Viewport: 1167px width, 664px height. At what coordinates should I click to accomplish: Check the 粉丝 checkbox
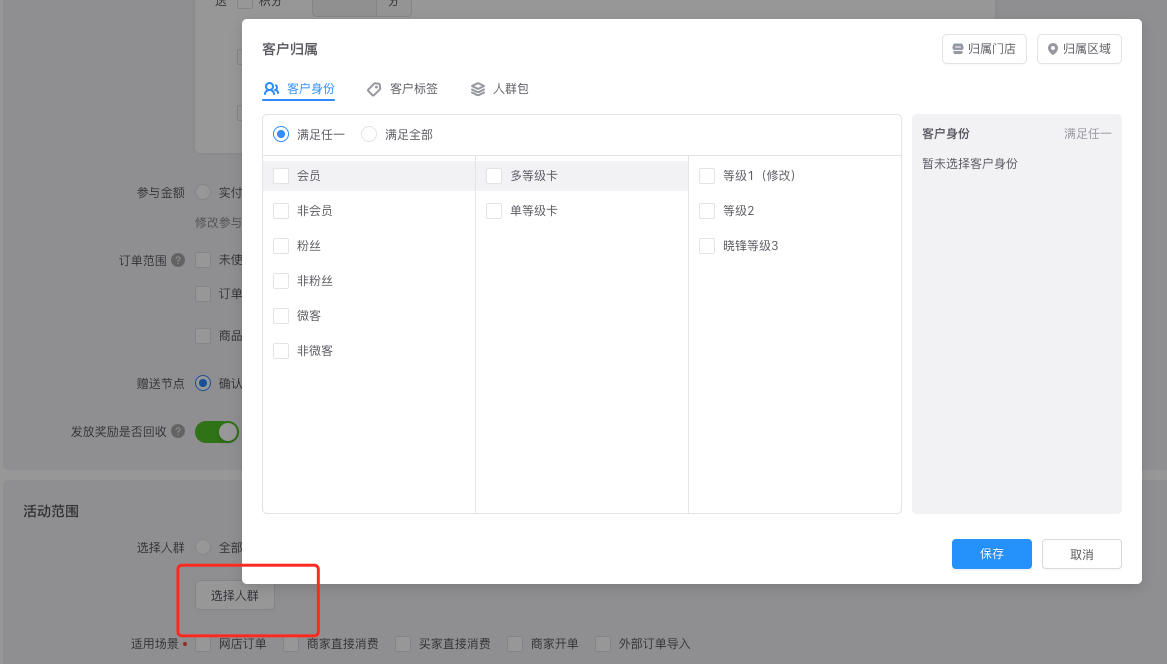coord(281,246)
